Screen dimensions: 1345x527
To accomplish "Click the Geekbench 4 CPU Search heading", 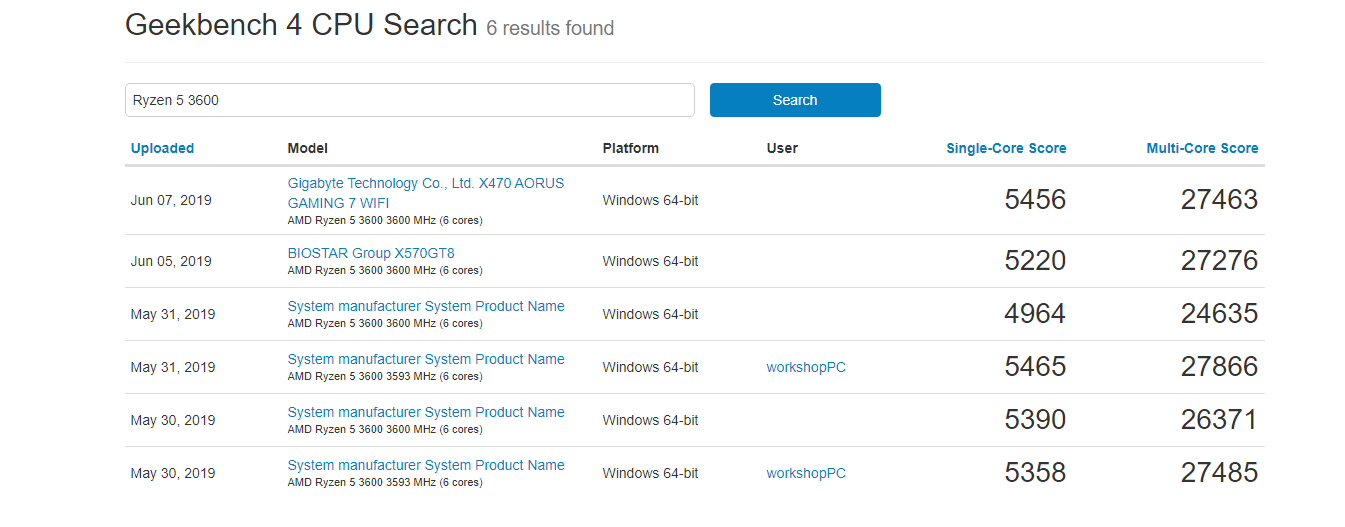I will click(301, 25).
